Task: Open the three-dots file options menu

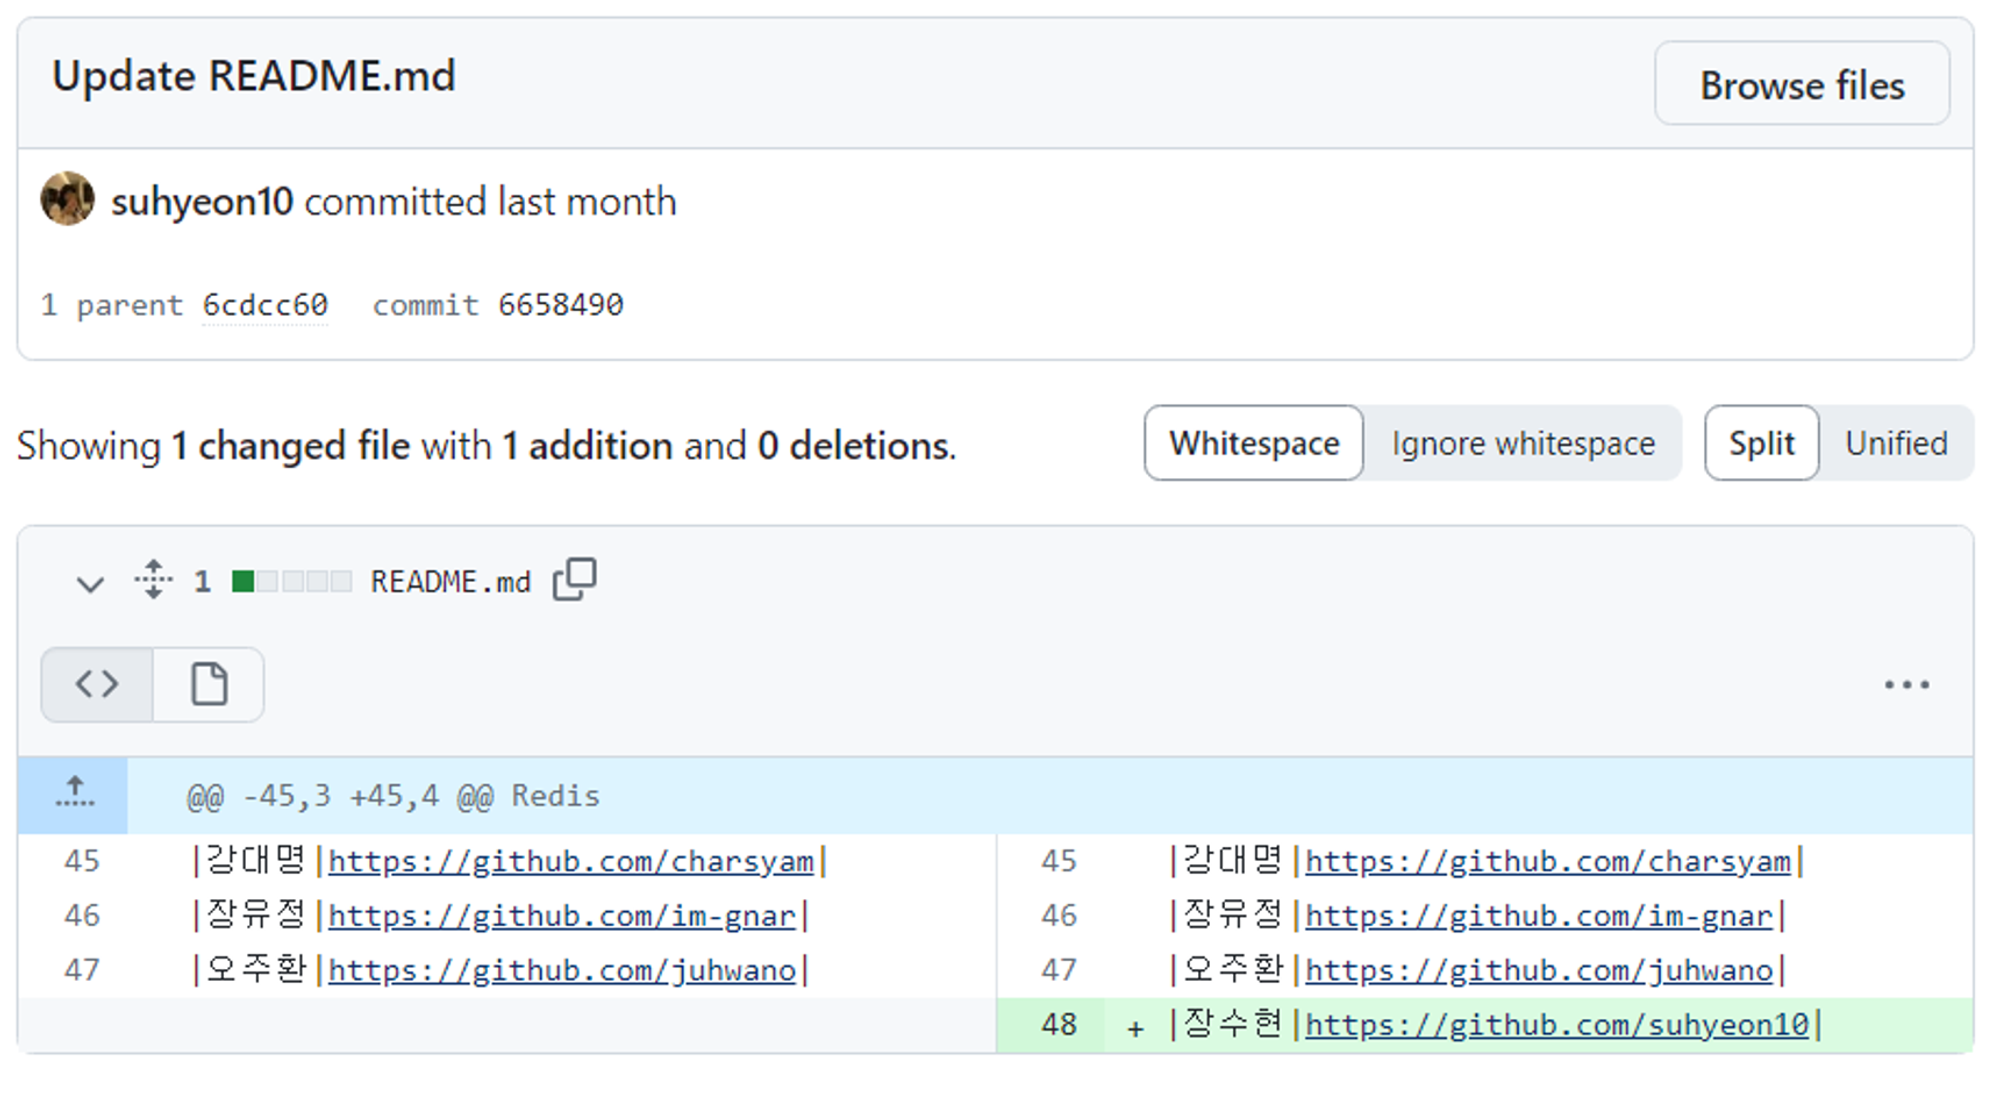Action: click(x=1906, y=685)
